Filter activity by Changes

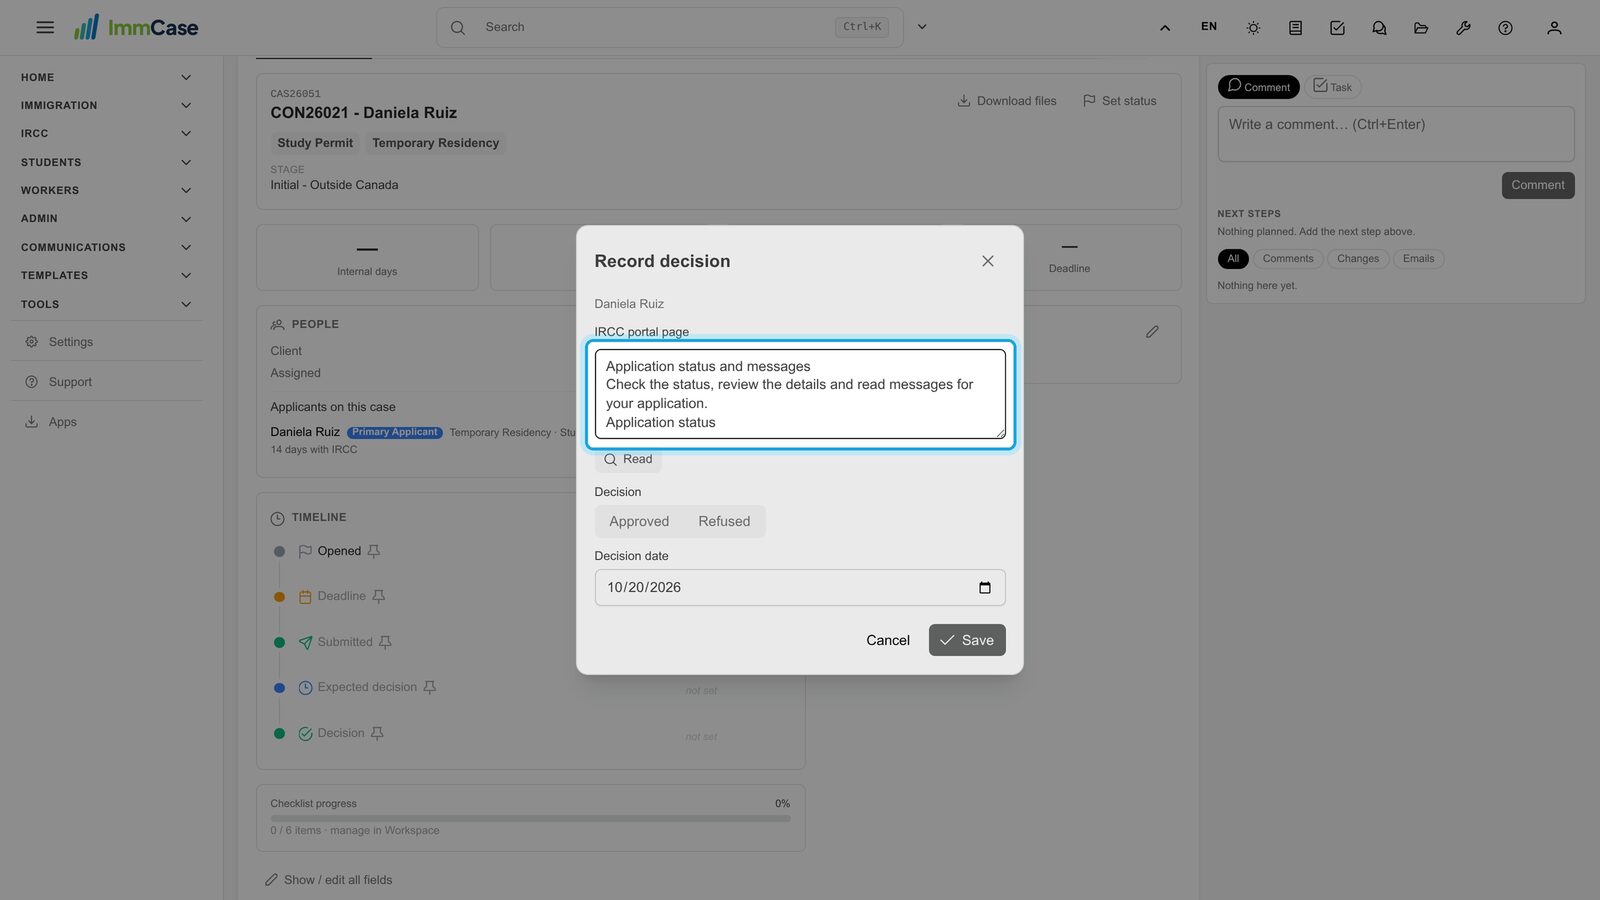[x=1358, y=259]
